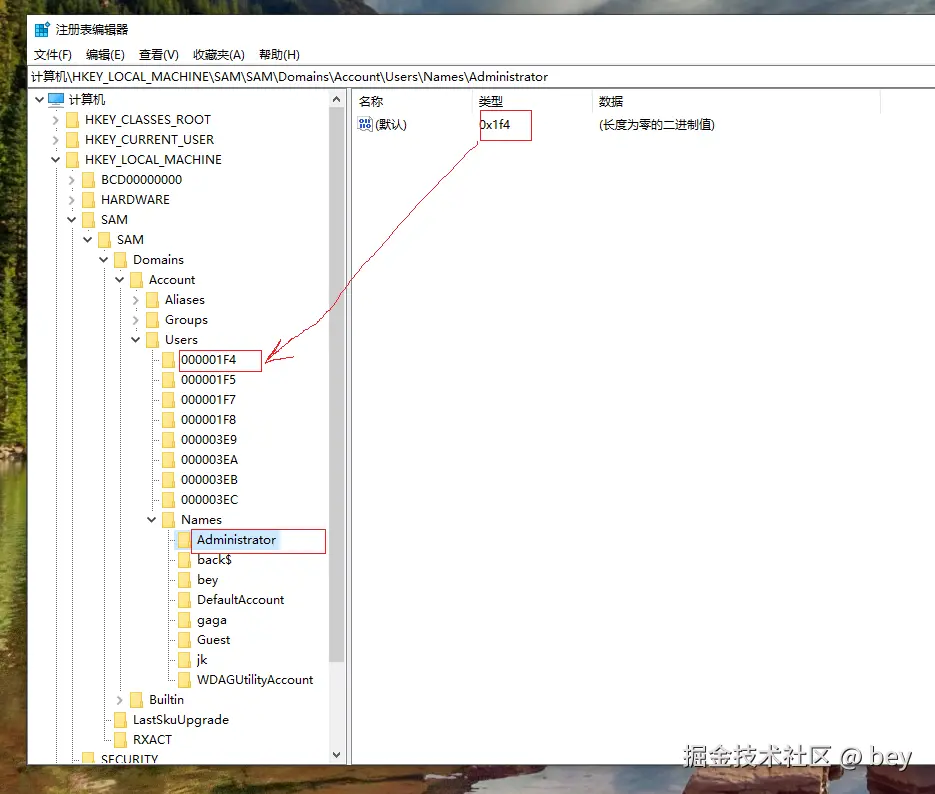This screenshot has height=794, width=935.
Task: Expand the HKEY_CLASSES_ROOT branch
Action: click(x=55, y=119)
